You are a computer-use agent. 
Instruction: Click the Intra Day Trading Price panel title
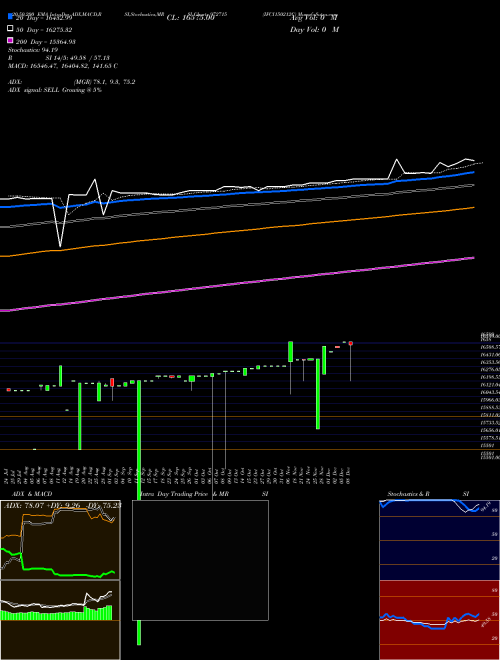tap(204, 494)
